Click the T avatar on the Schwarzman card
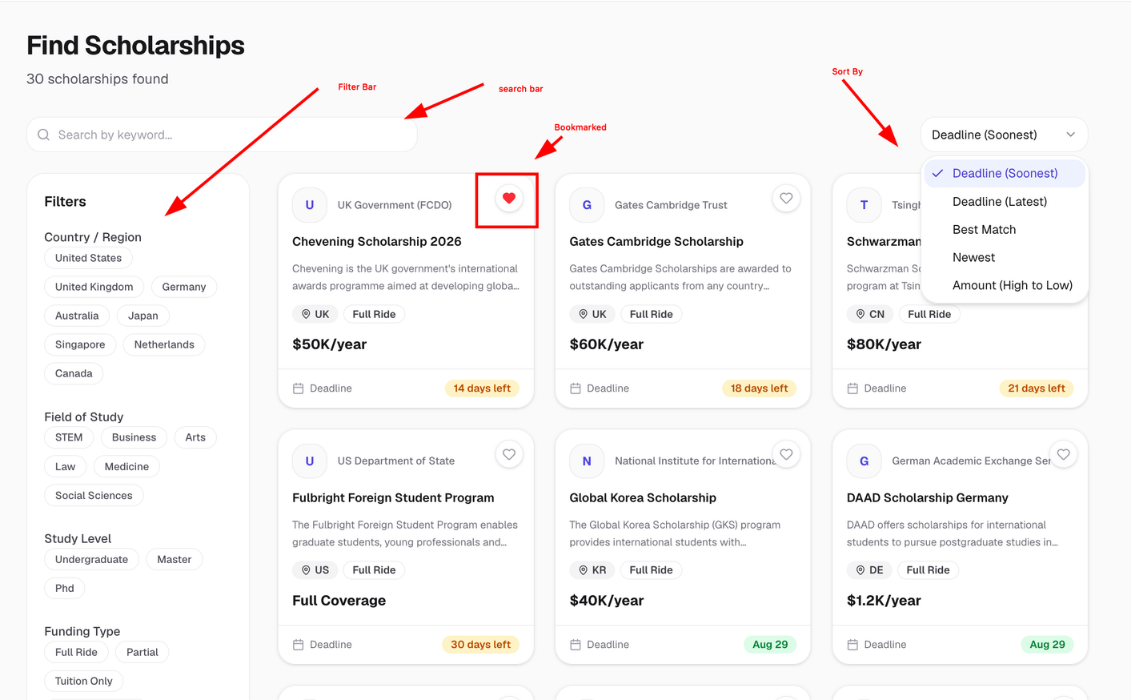 click(x=864, y=205)
